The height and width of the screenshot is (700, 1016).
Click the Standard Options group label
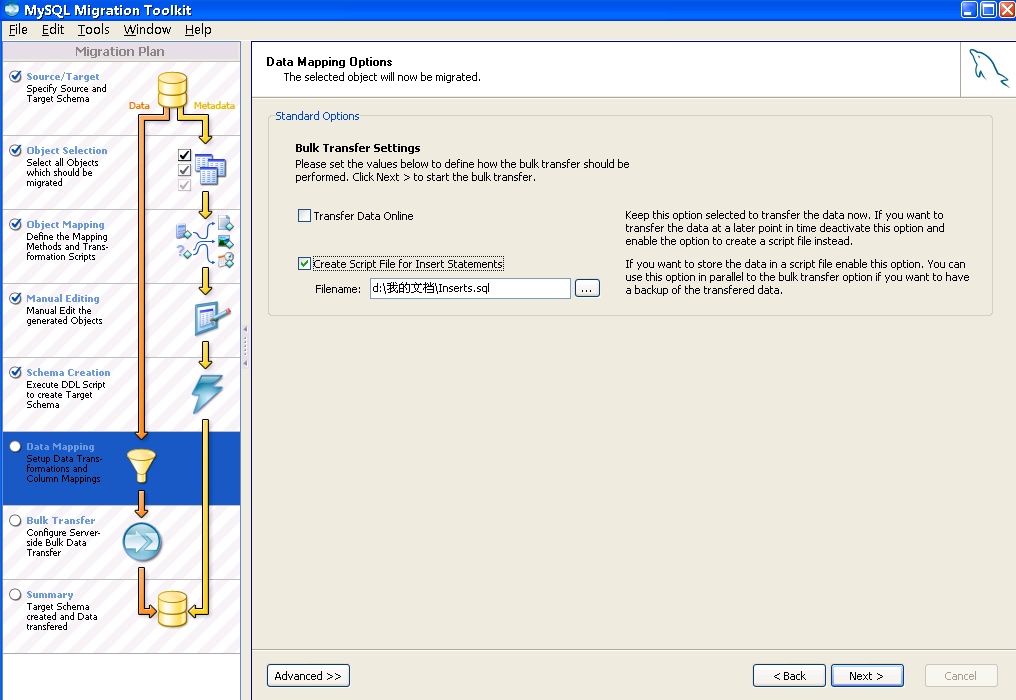(x=317, y=116)
